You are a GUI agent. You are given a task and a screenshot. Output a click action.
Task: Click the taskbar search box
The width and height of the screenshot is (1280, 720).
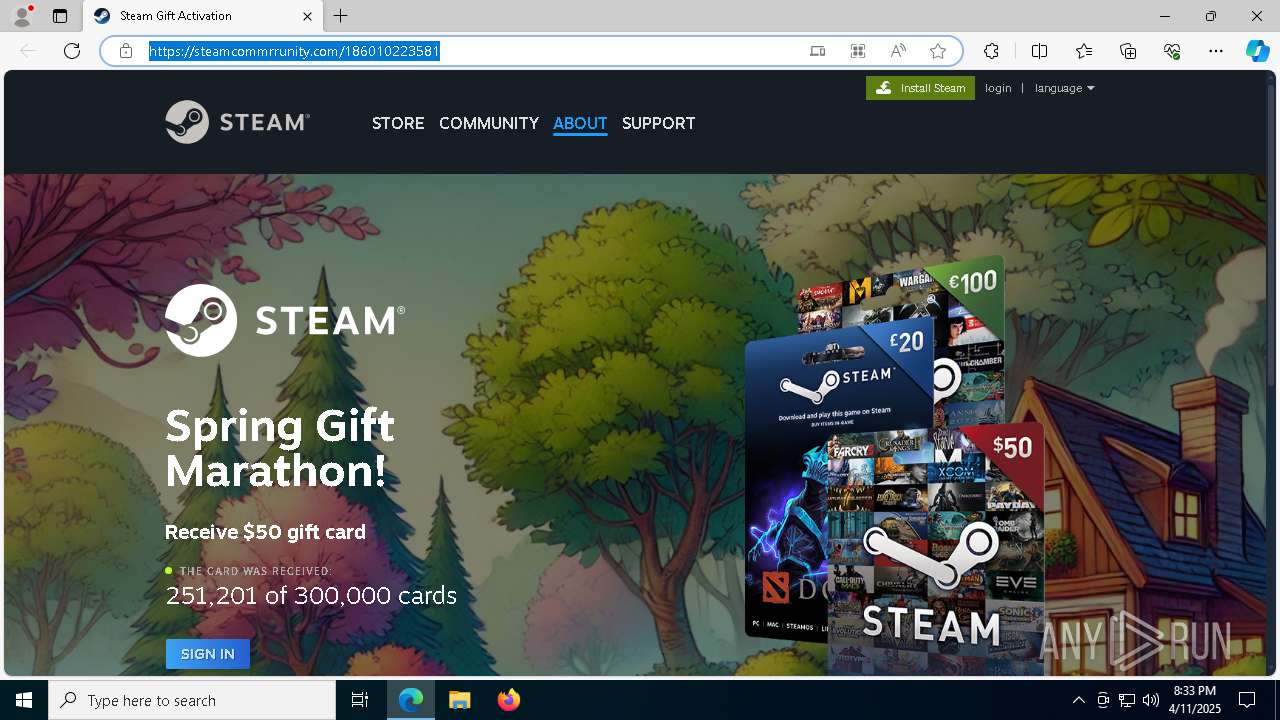(x=192, y=700)
